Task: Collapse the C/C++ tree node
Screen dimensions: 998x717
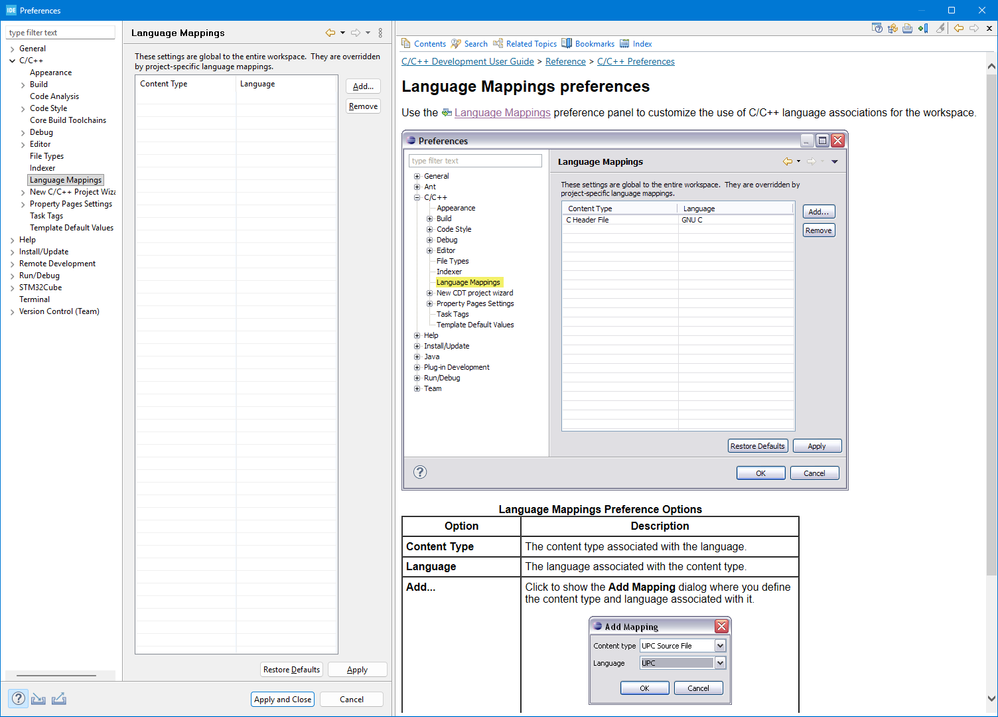Action: pyautogui.click(x=12, y=61)
